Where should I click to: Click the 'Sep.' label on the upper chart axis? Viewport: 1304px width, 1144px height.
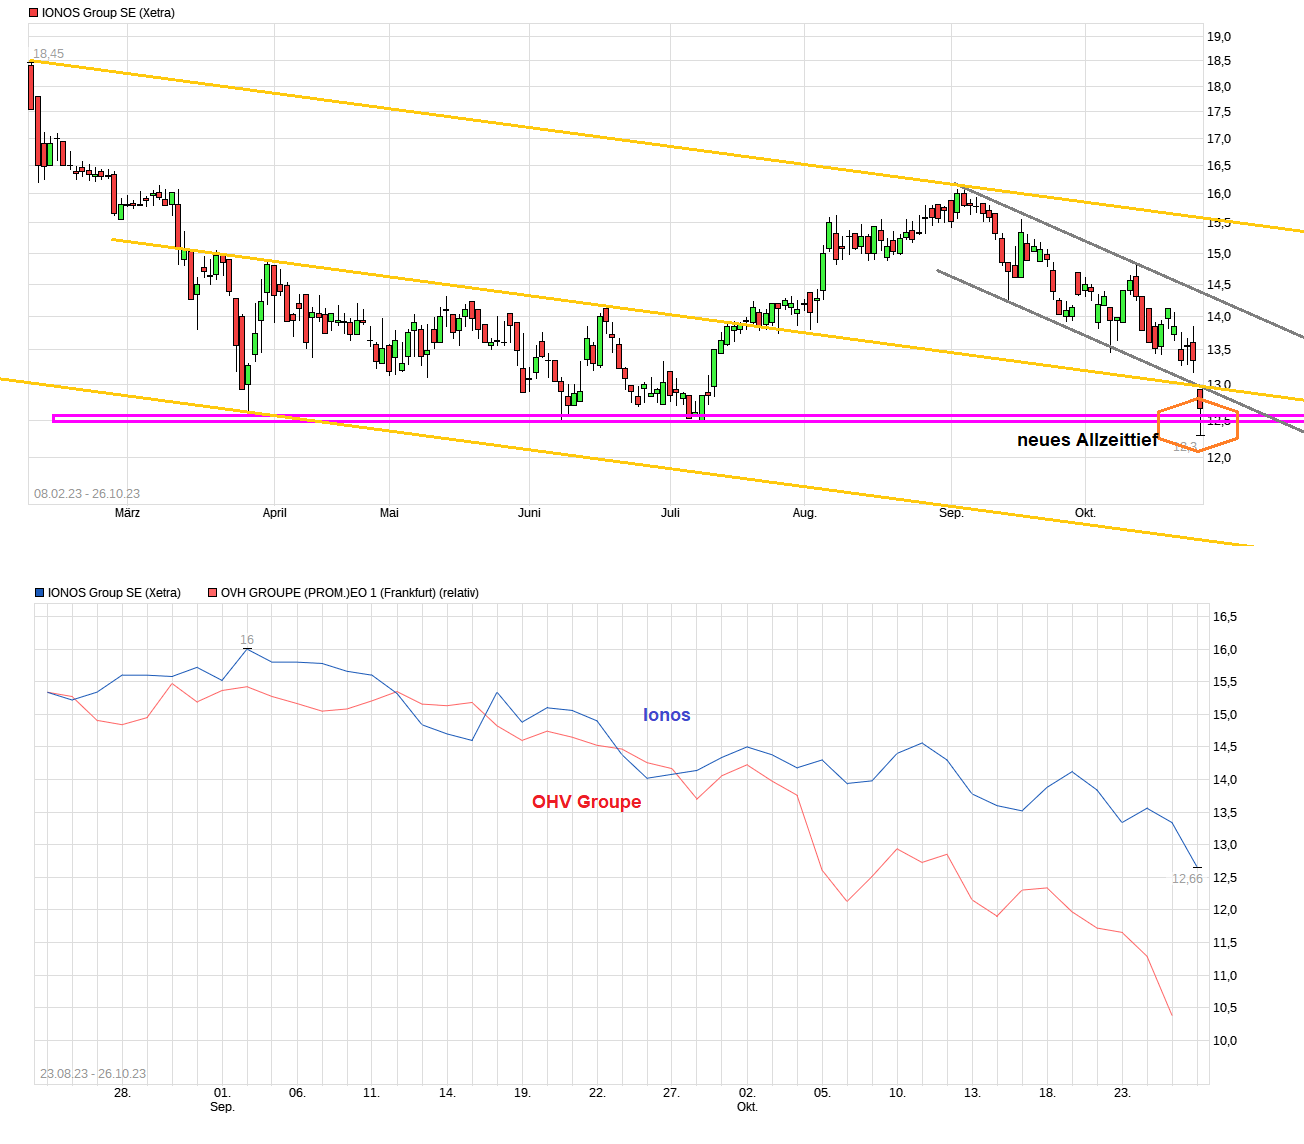[x=951, y=512]
